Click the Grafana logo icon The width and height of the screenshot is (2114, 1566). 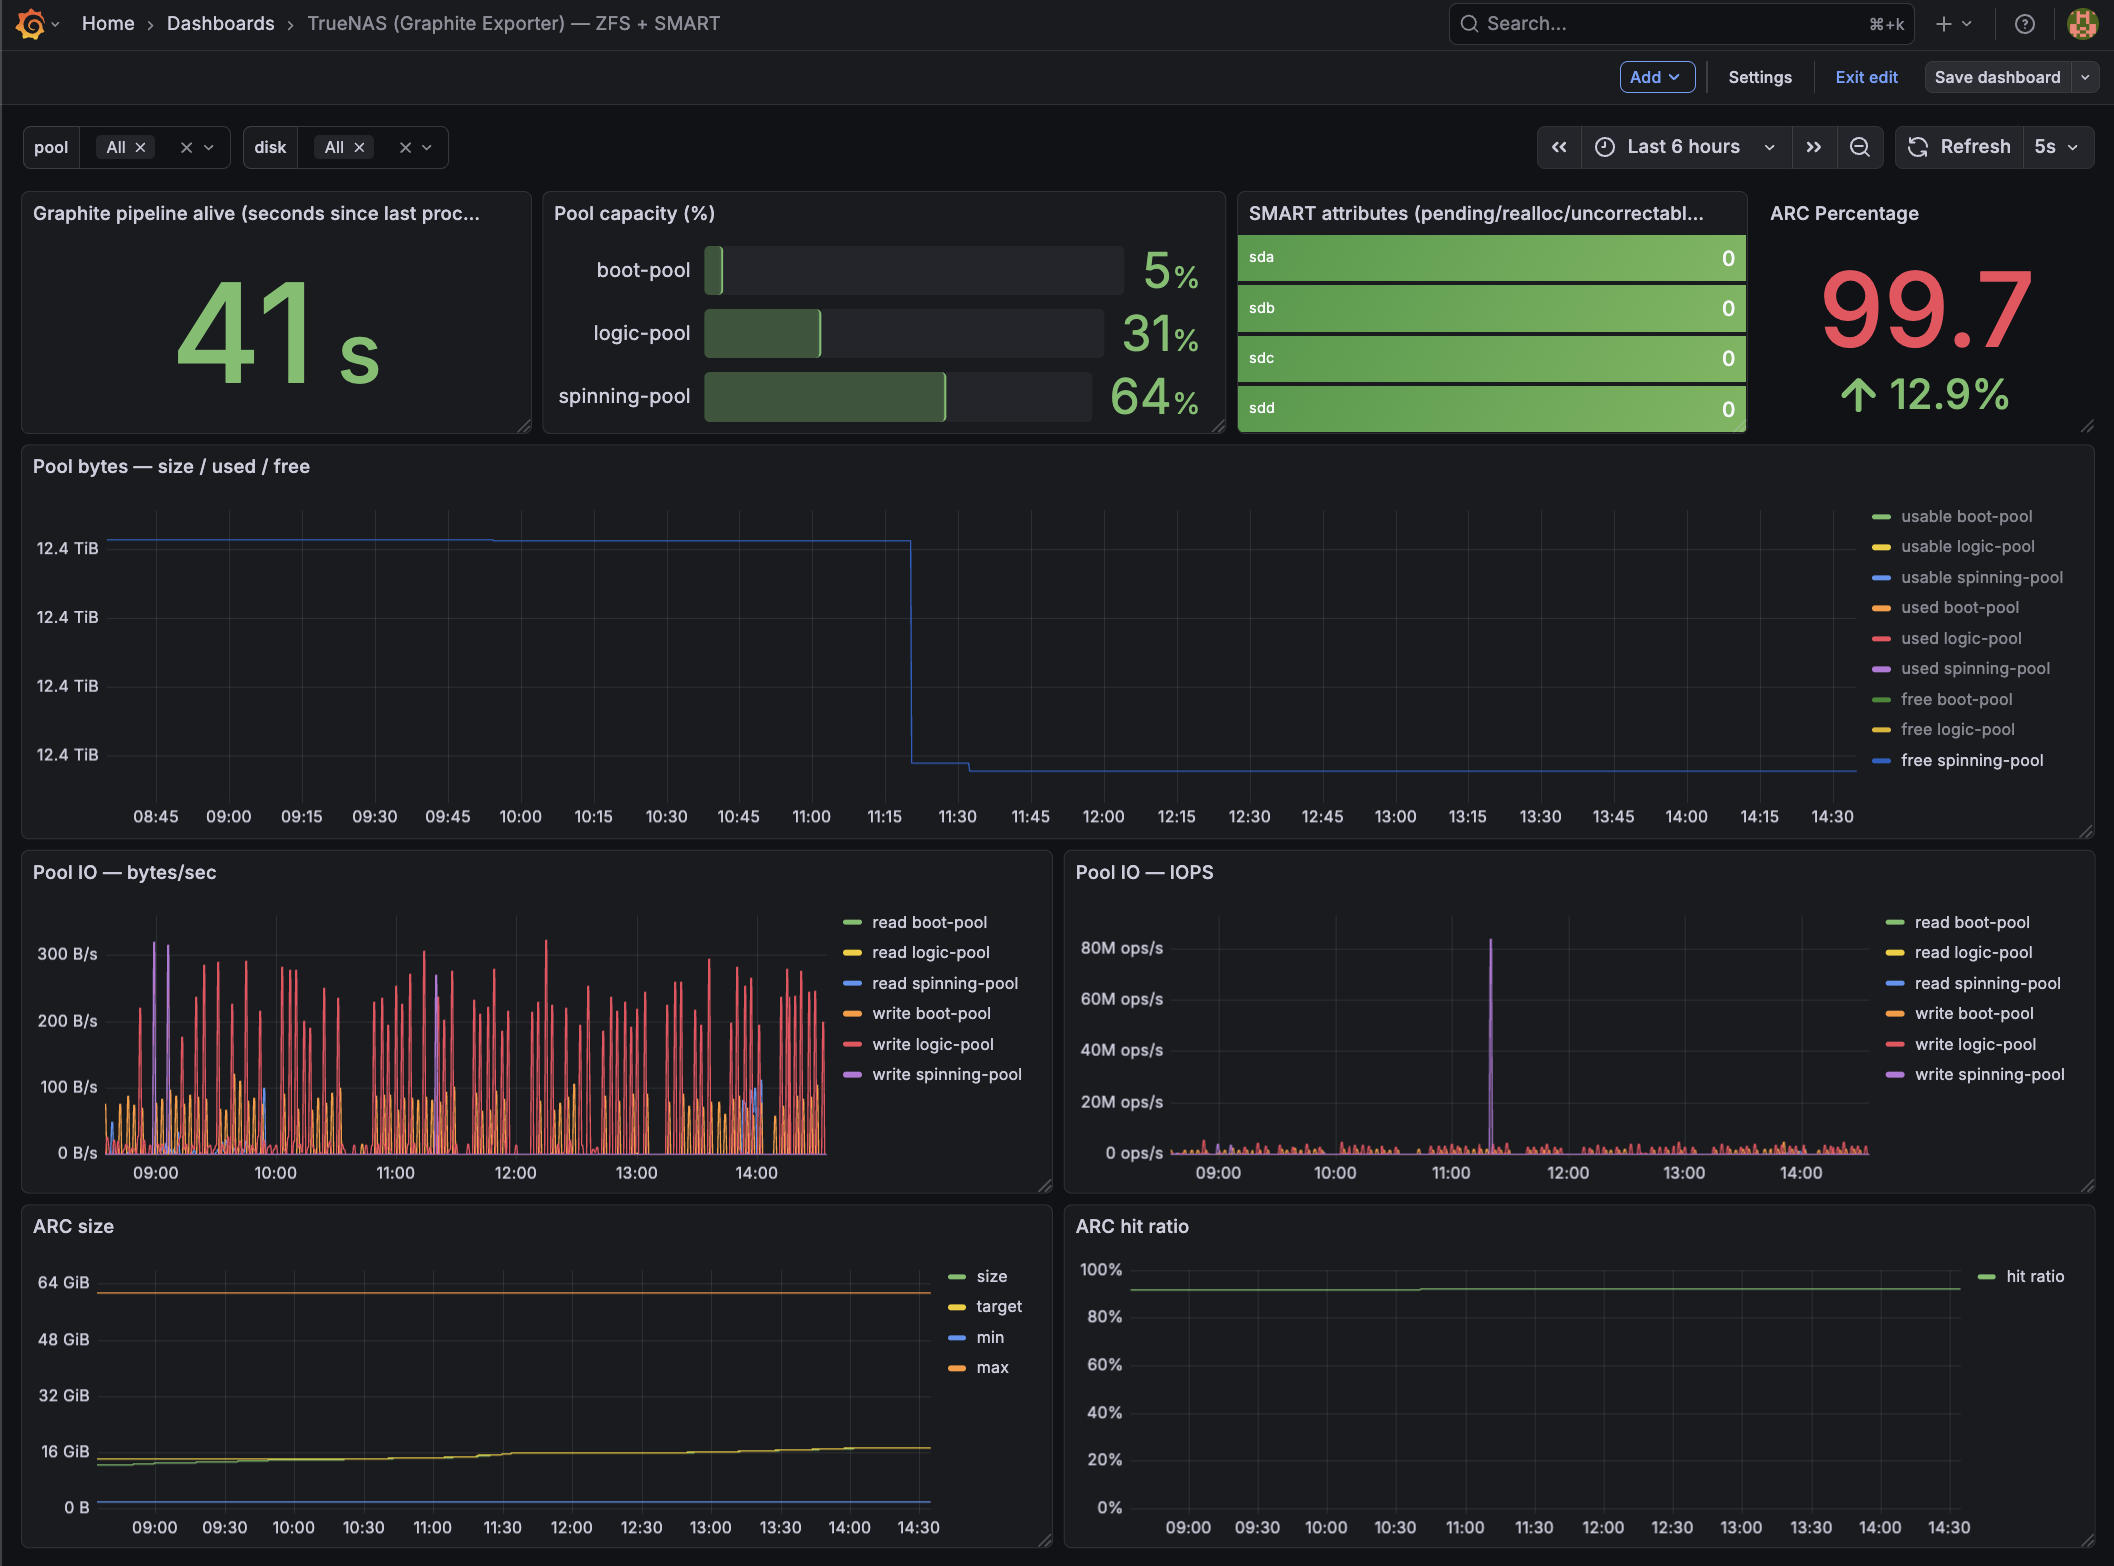coord(29,23)
